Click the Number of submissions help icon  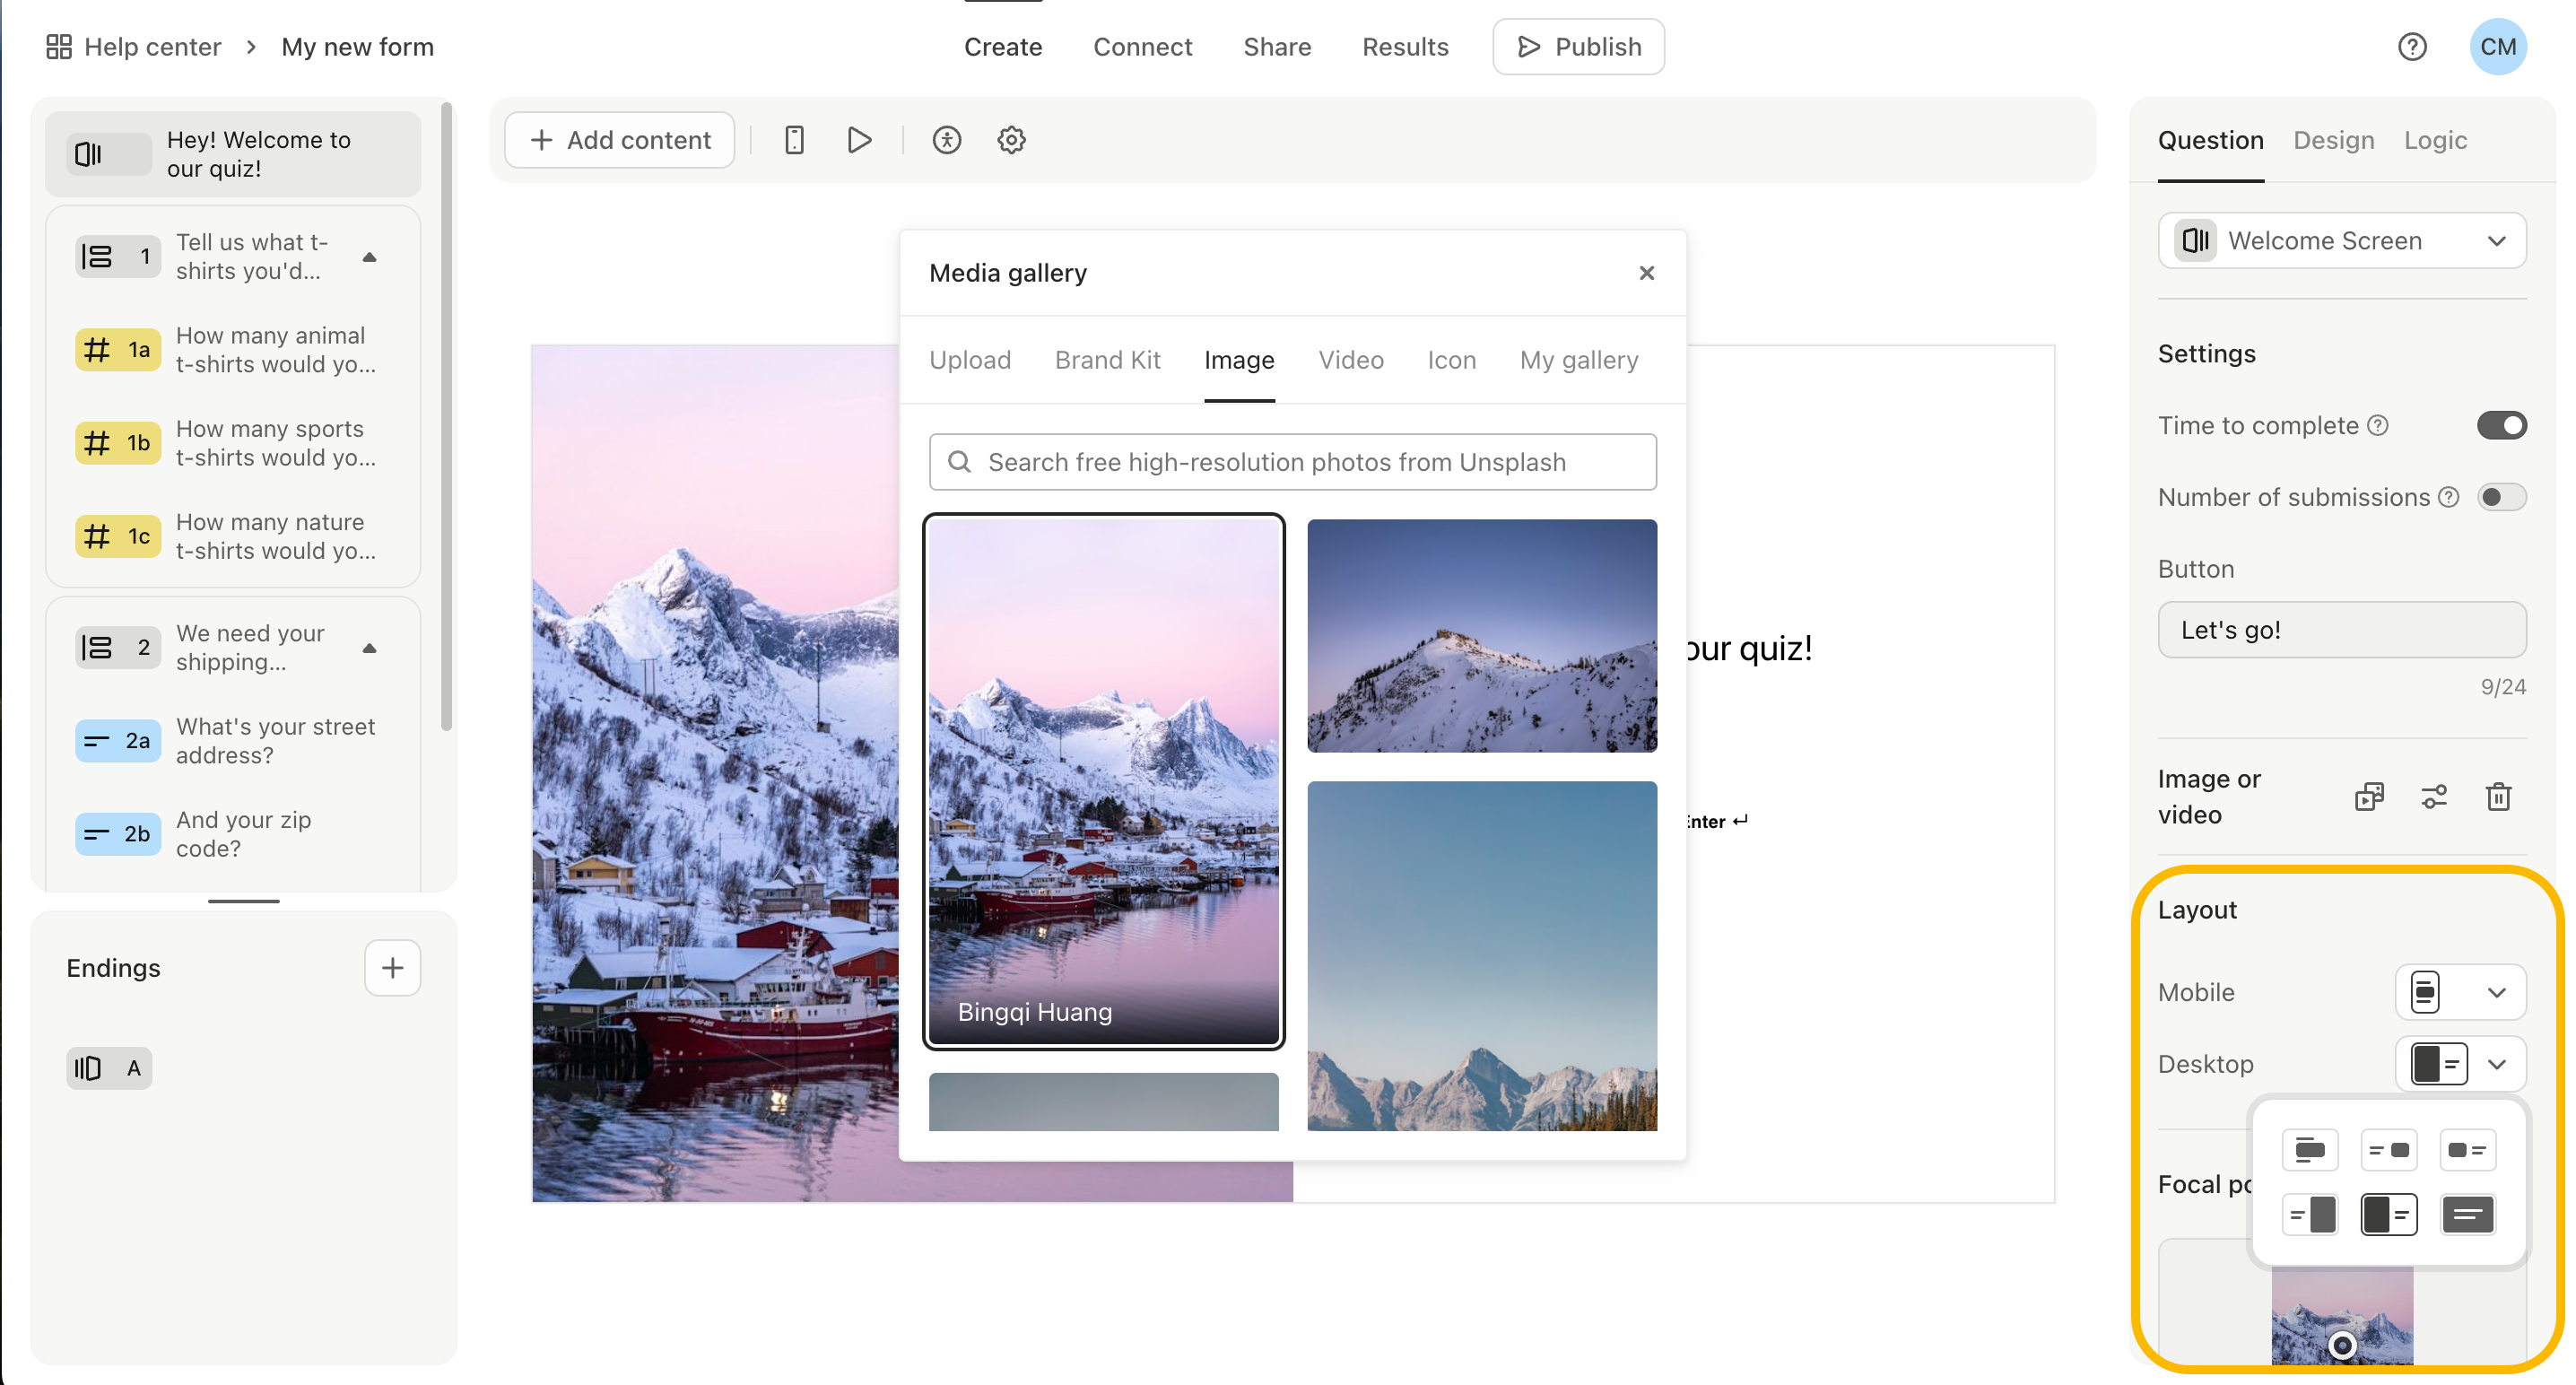(2449, 498)
